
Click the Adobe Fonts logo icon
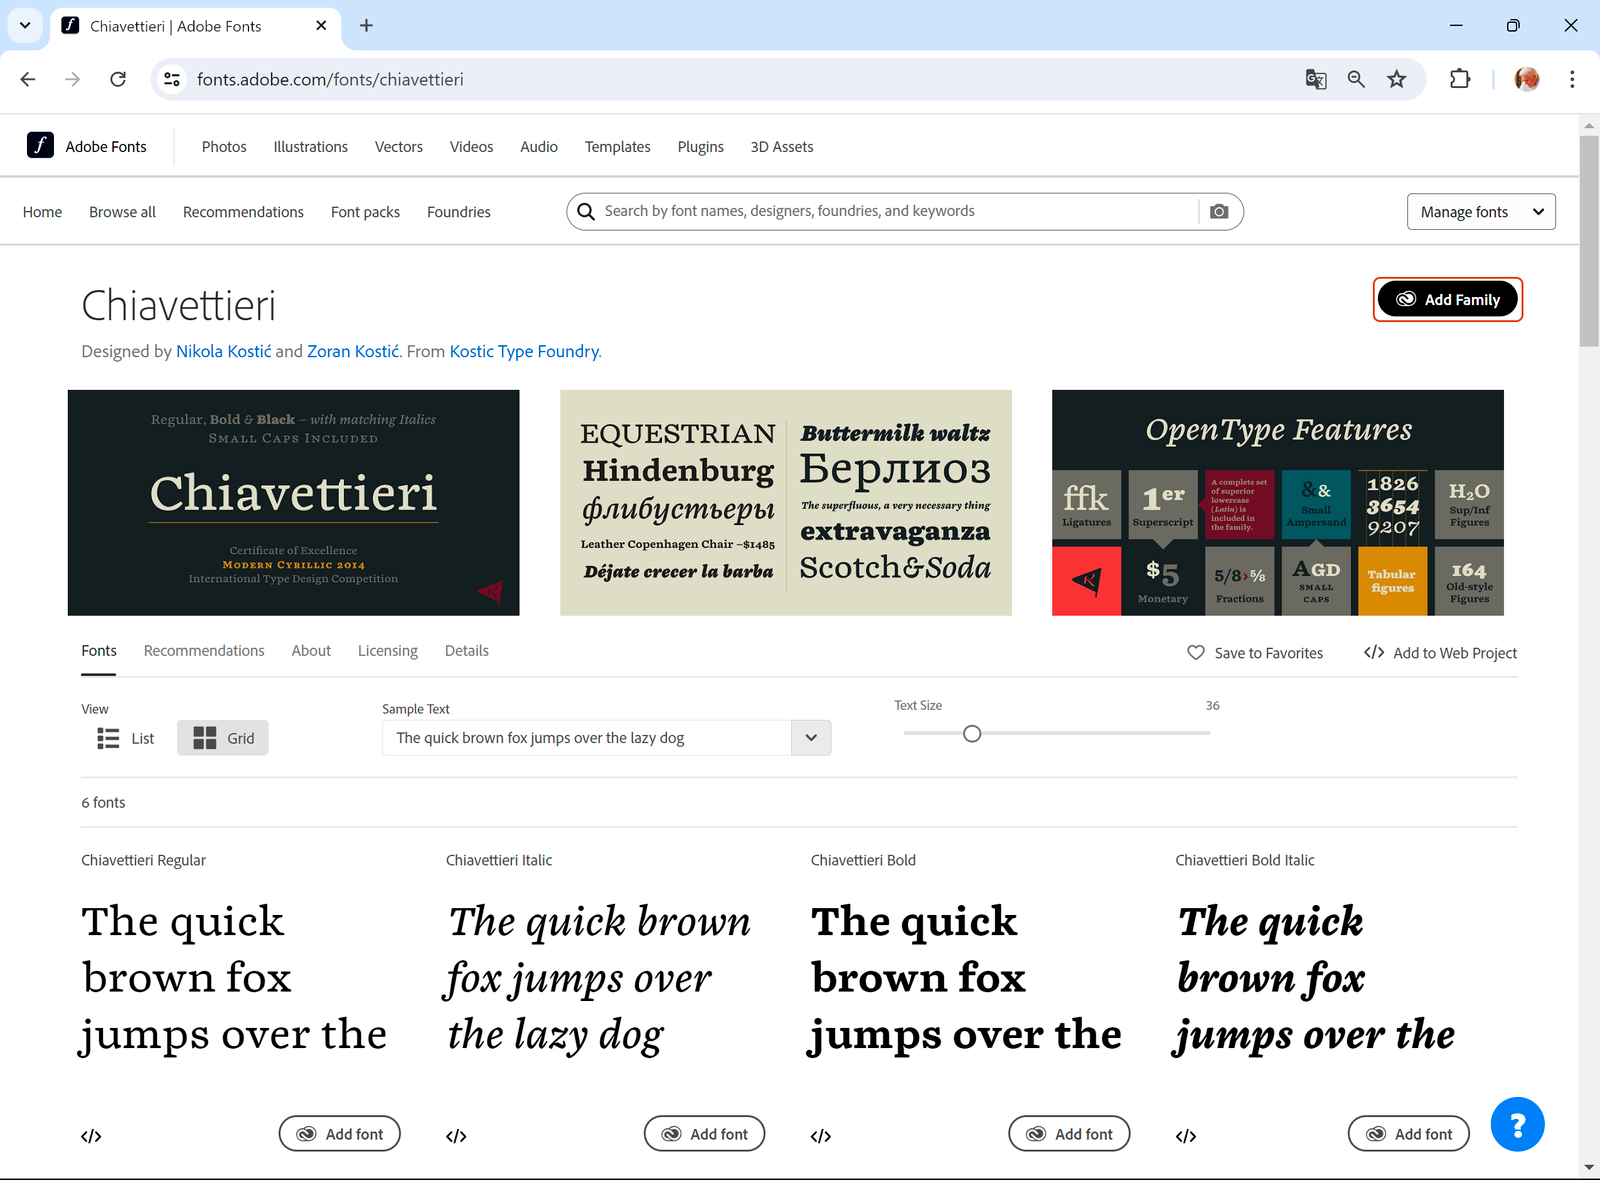coord(40,146)
